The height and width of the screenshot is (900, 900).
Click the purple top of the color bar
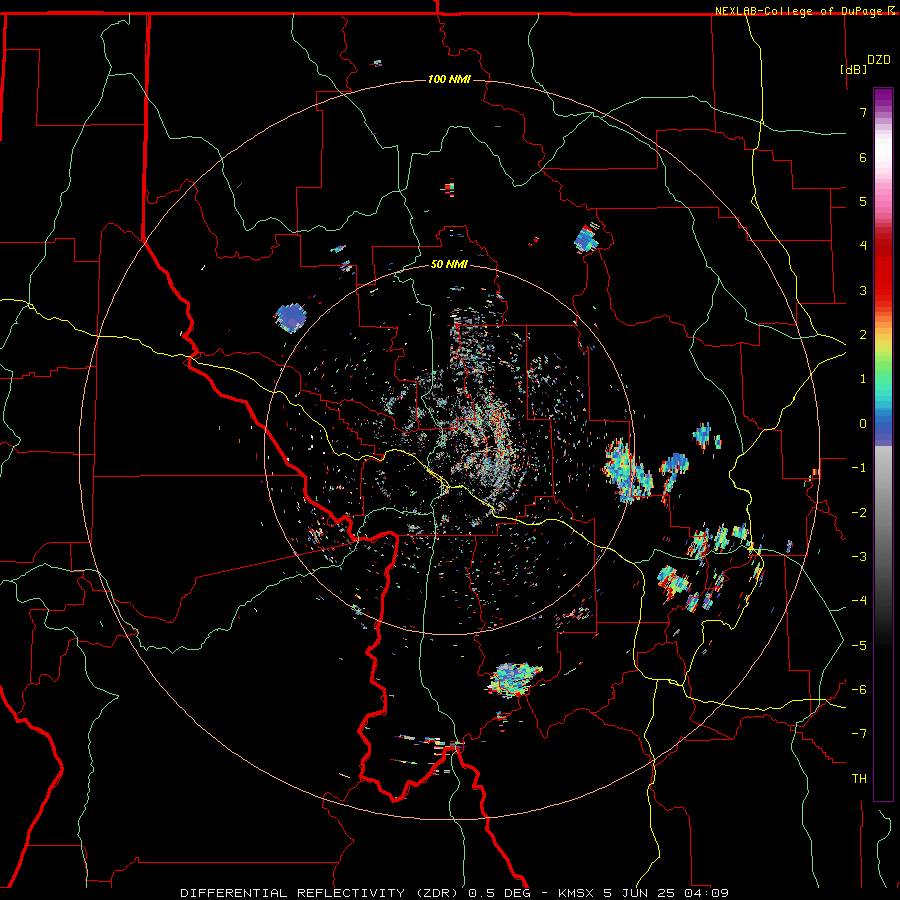(x=883, y=99)
